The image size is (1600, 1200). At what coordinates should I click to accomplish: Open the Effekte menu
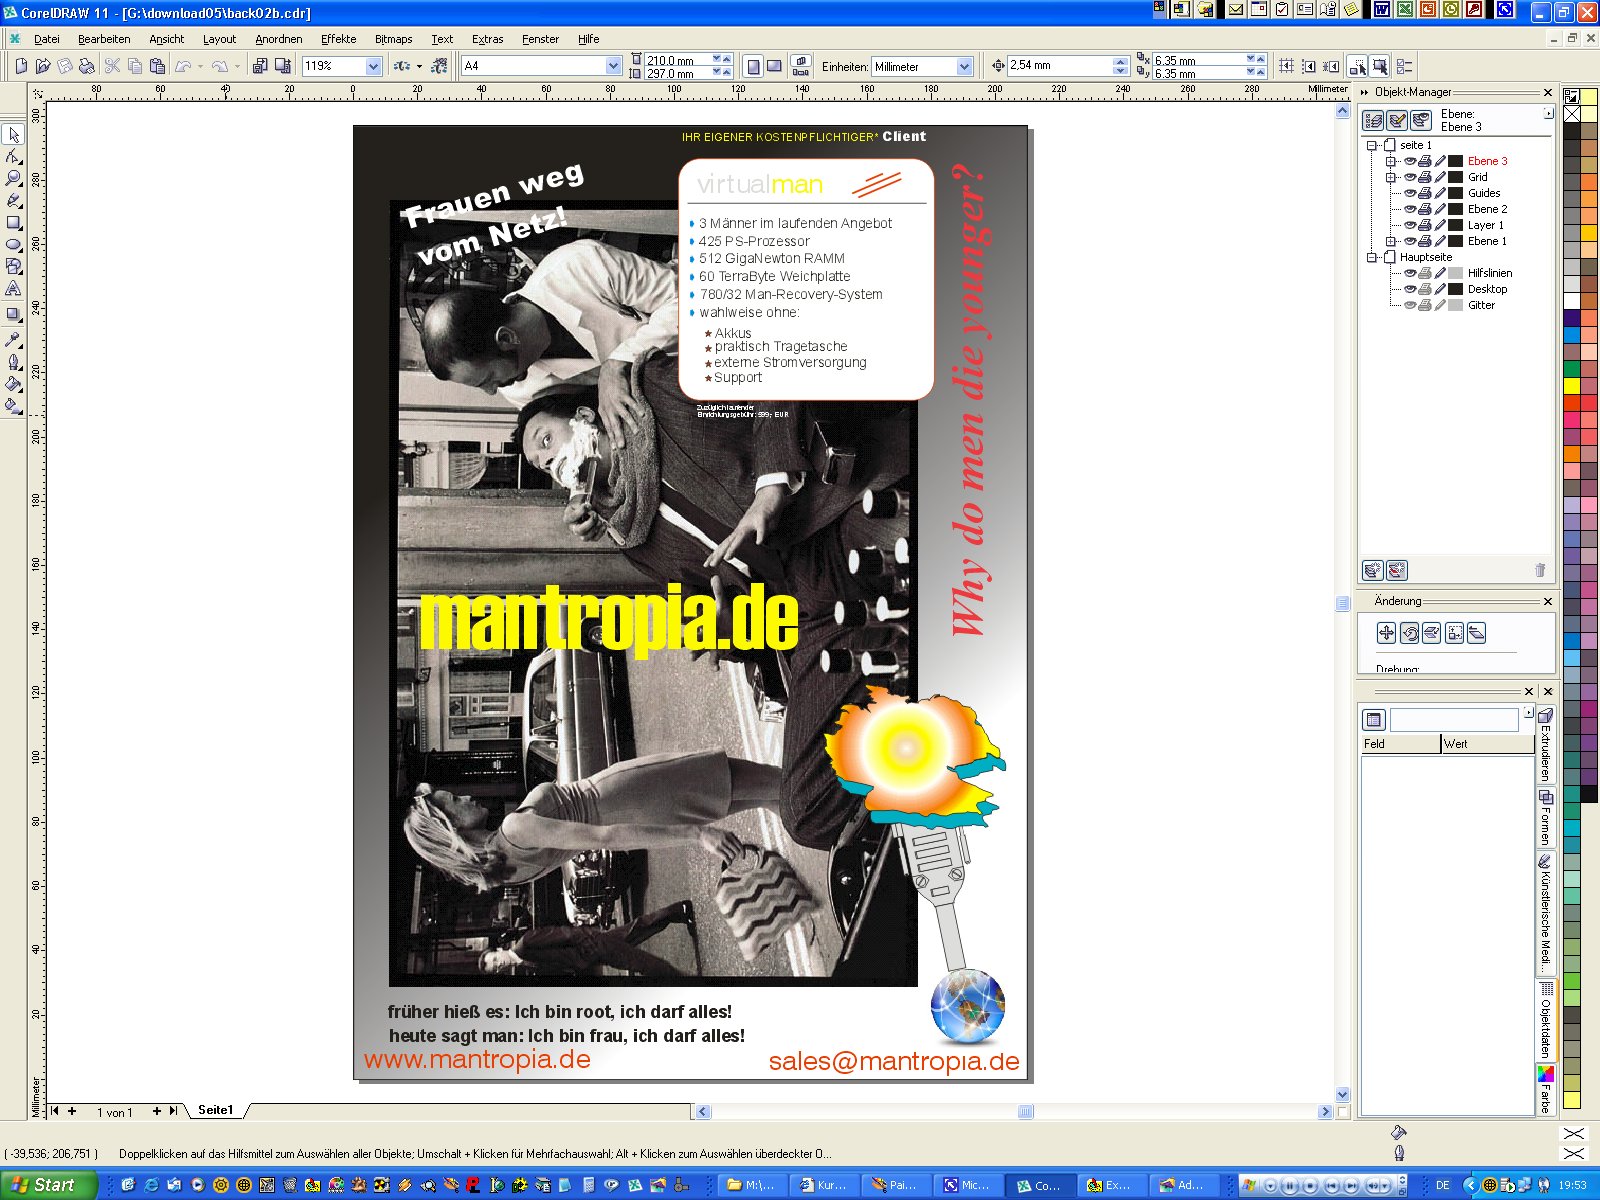click(x=338, y=39)
